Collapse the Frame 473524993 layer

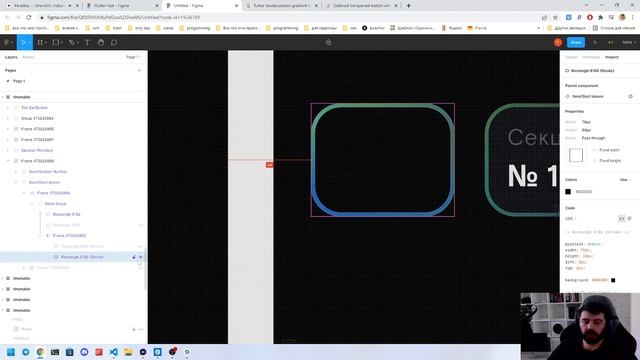40,236
